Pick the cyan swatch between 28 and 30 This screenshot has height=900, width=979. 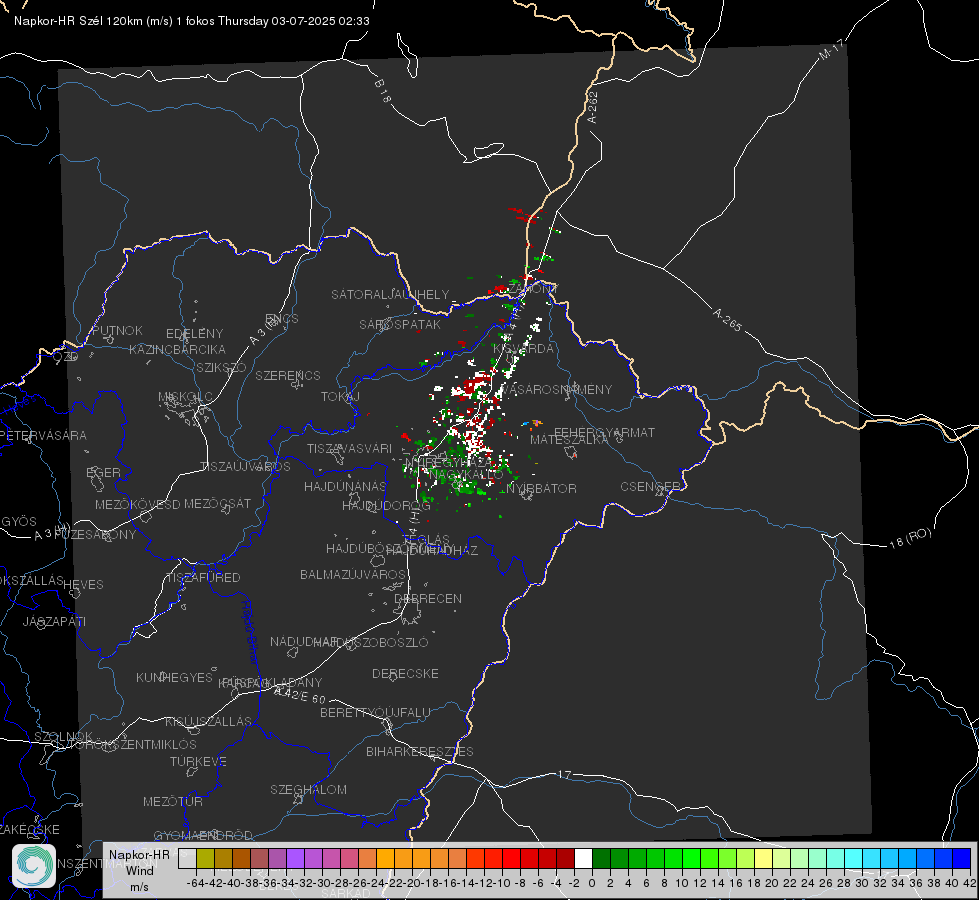pyautogui.click(x=854, y=858)
